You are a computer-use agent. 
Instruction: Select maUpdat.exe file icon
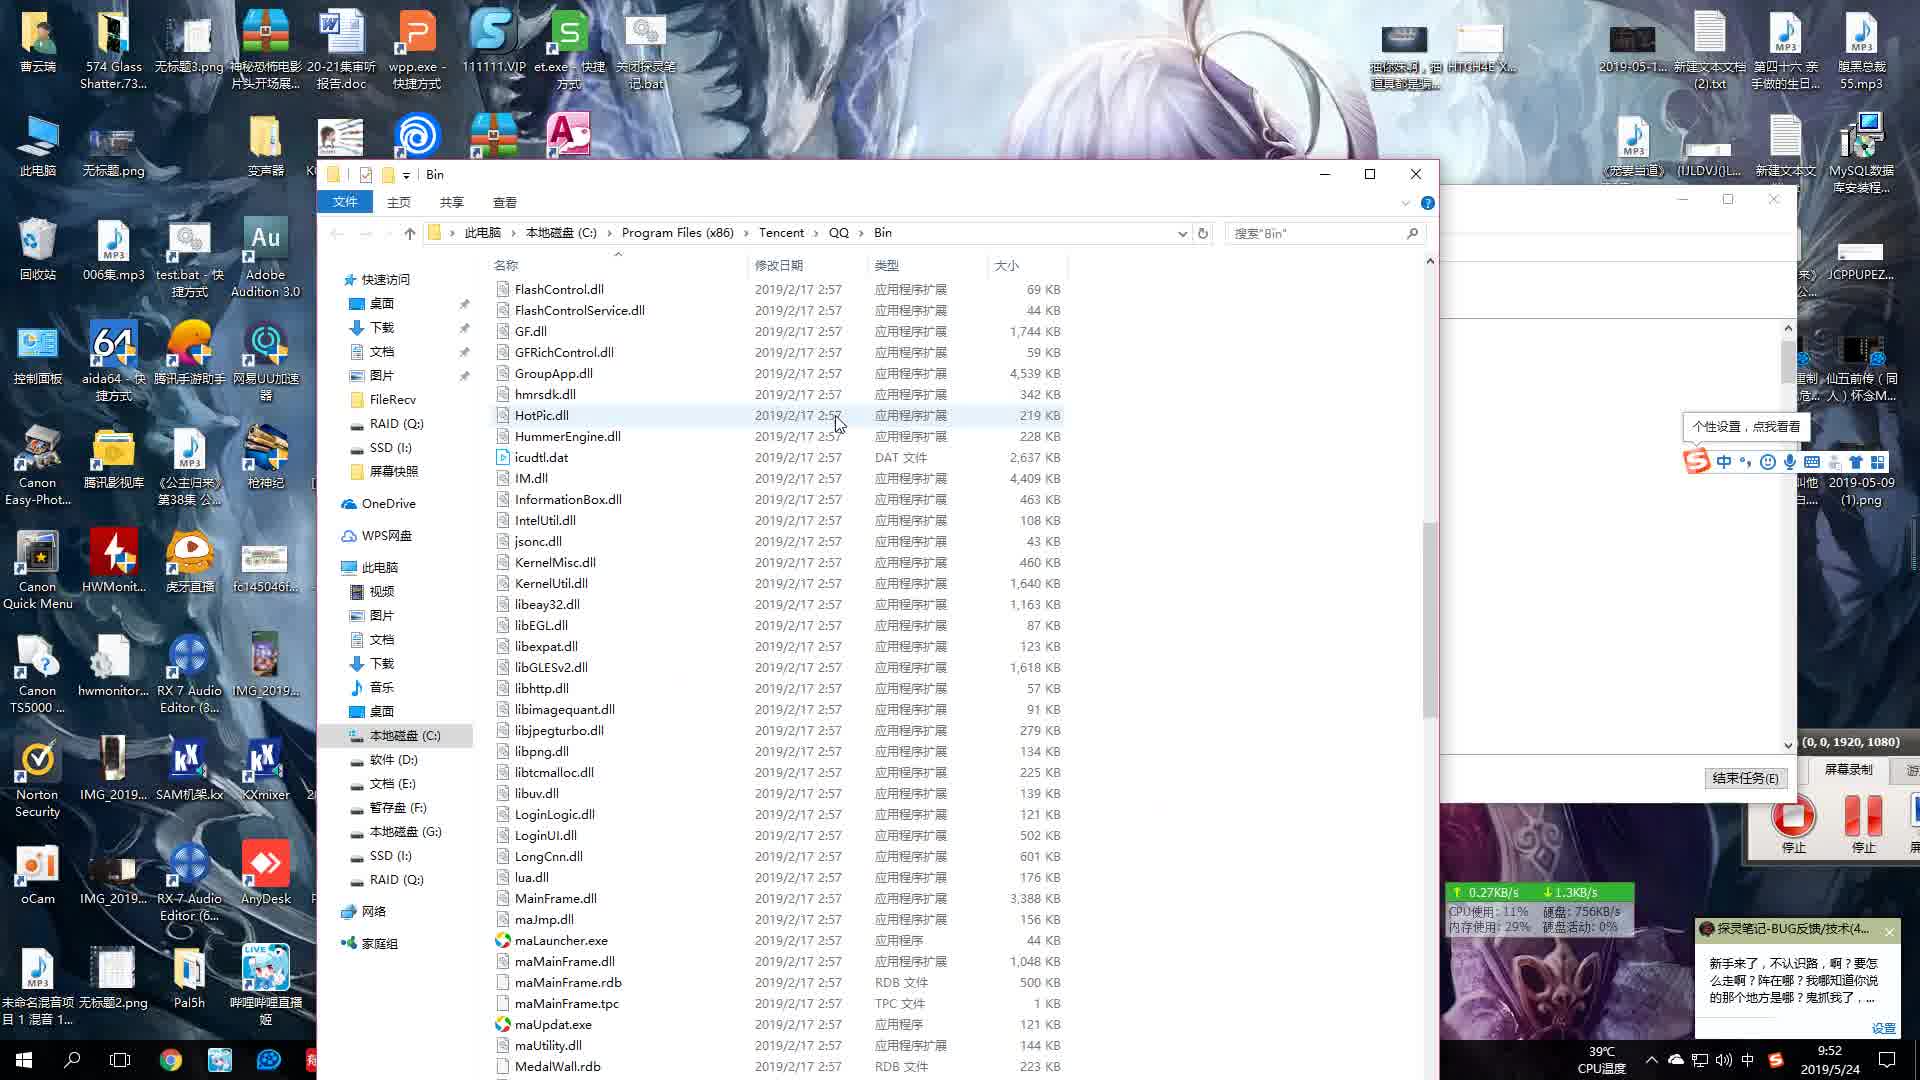click(503, 1024)
